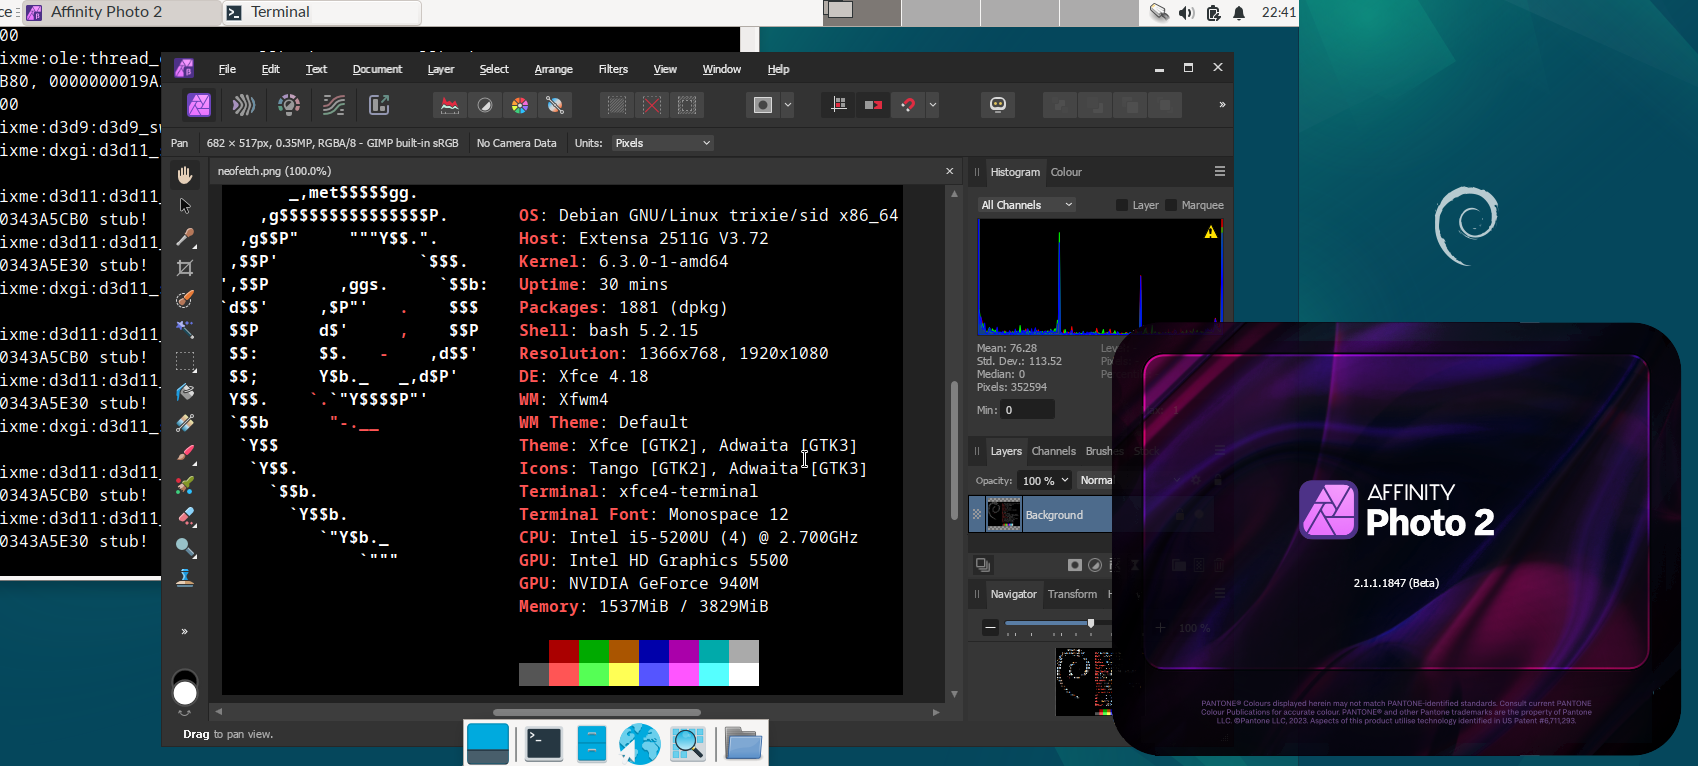Switch to the Liquify Persona
The image size is (1698, 766).
[243, 105]
